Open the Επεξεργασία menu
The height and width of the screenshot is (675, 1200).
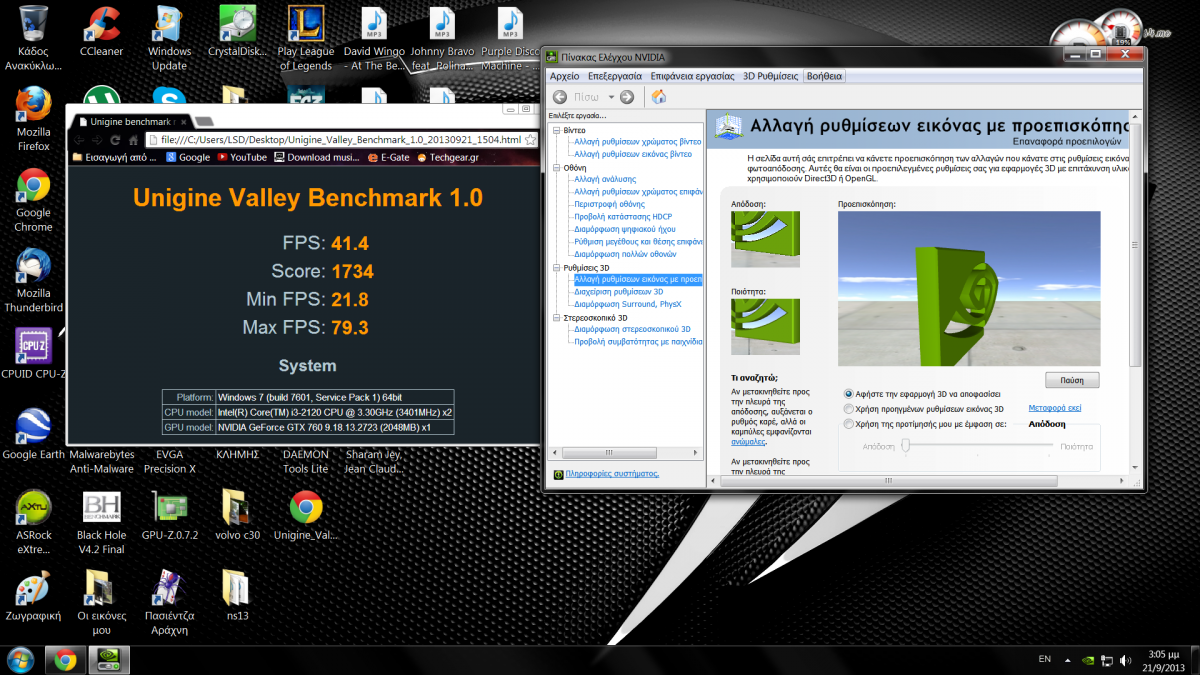[615, 75]
